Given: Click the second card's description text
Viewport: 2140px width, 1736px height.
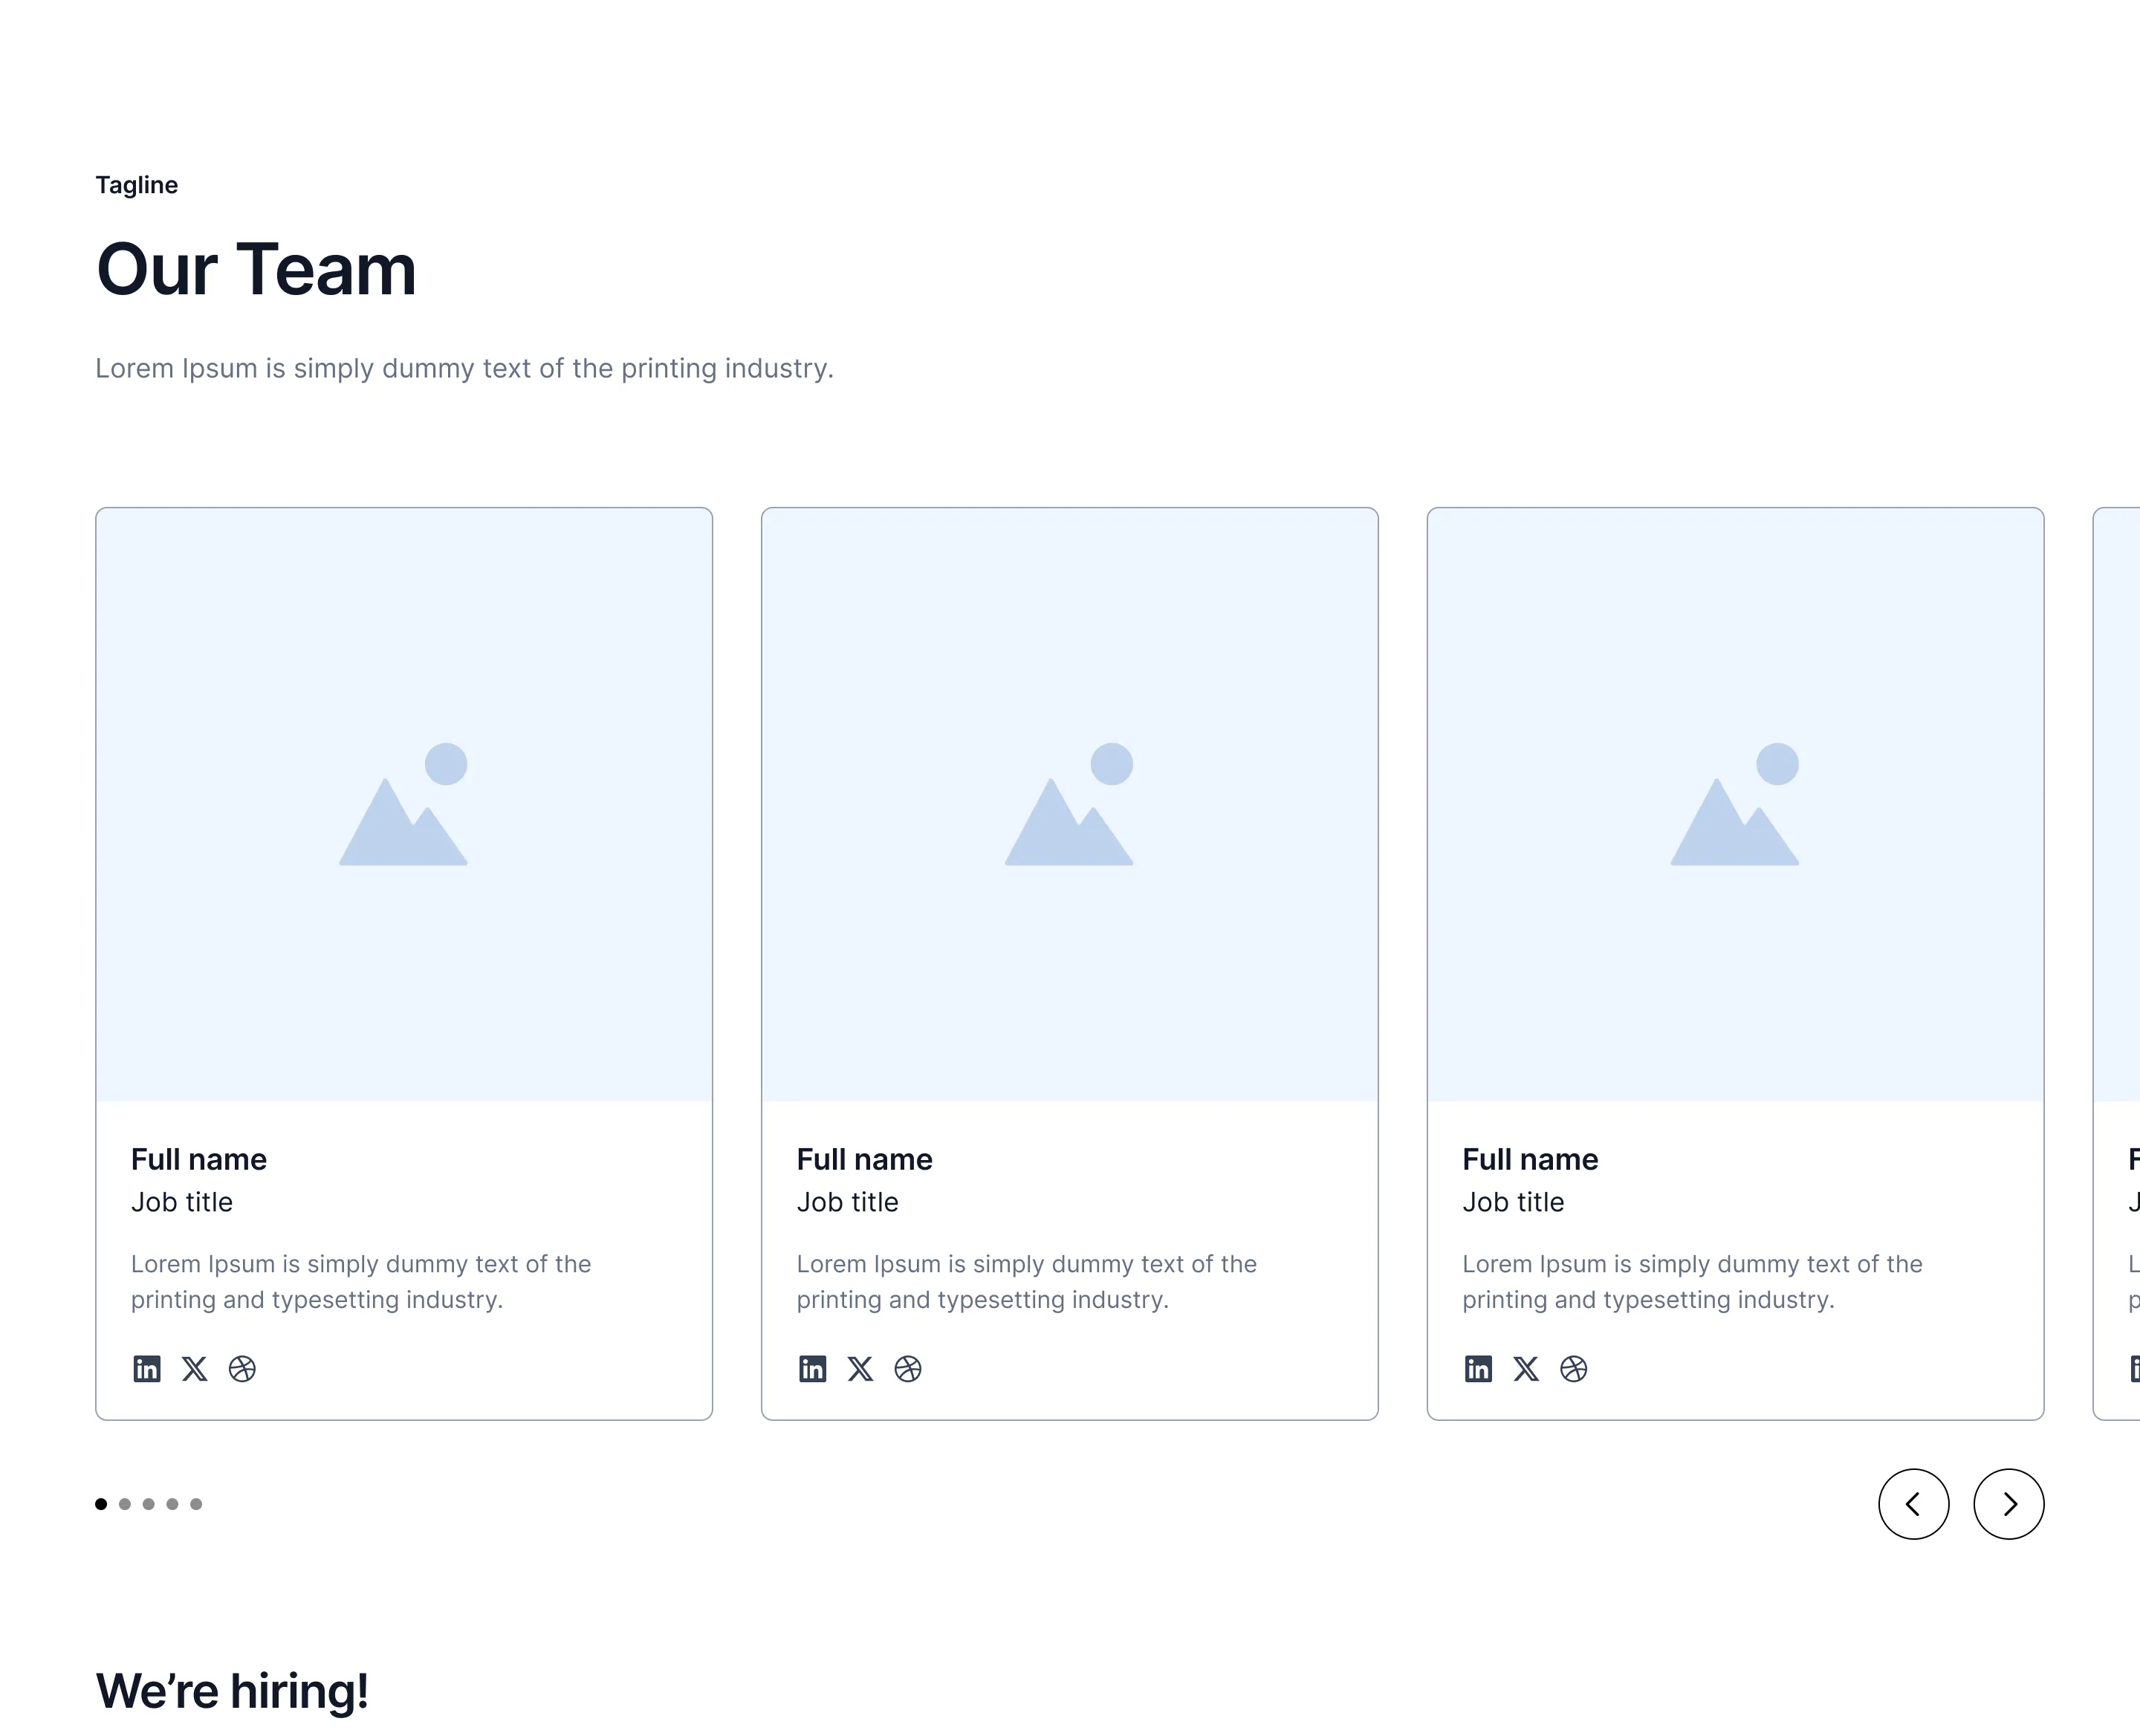Looking at the screenshot, I should click(x=1027, y=1282).
